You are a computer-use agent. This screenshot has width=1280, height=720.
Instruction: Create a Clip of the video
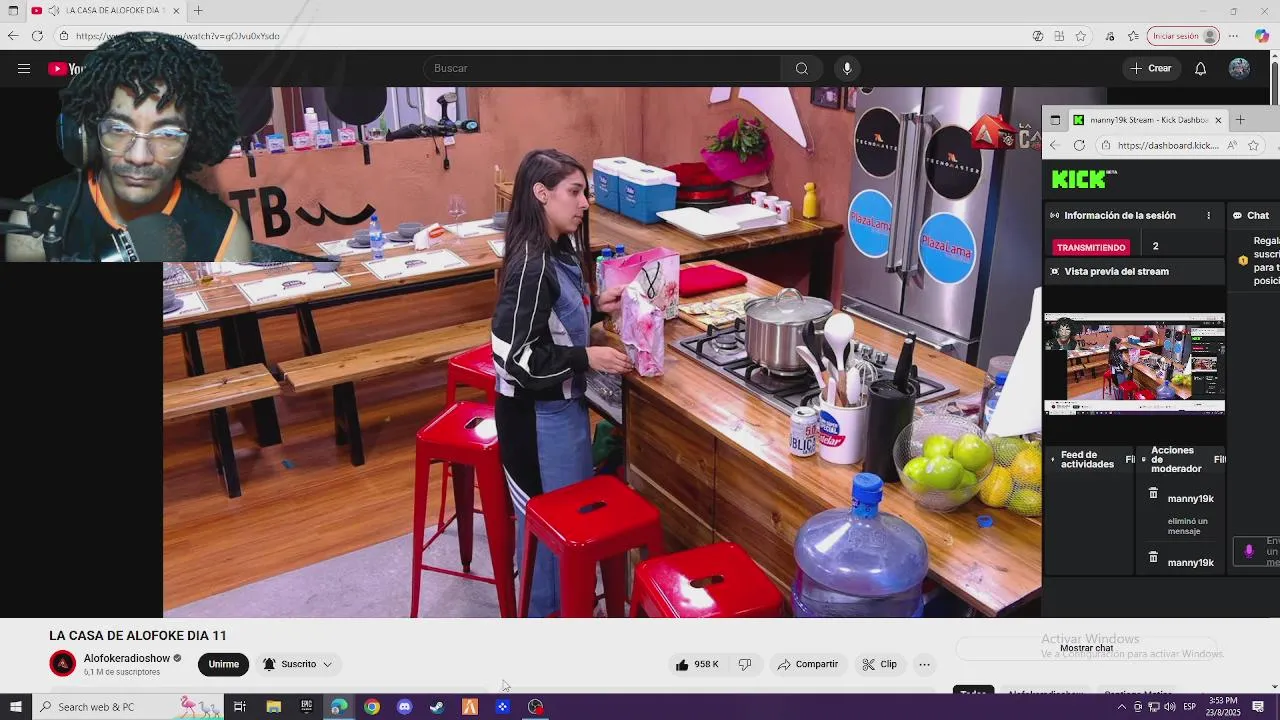pyautogui.click(x=880, y=664)
